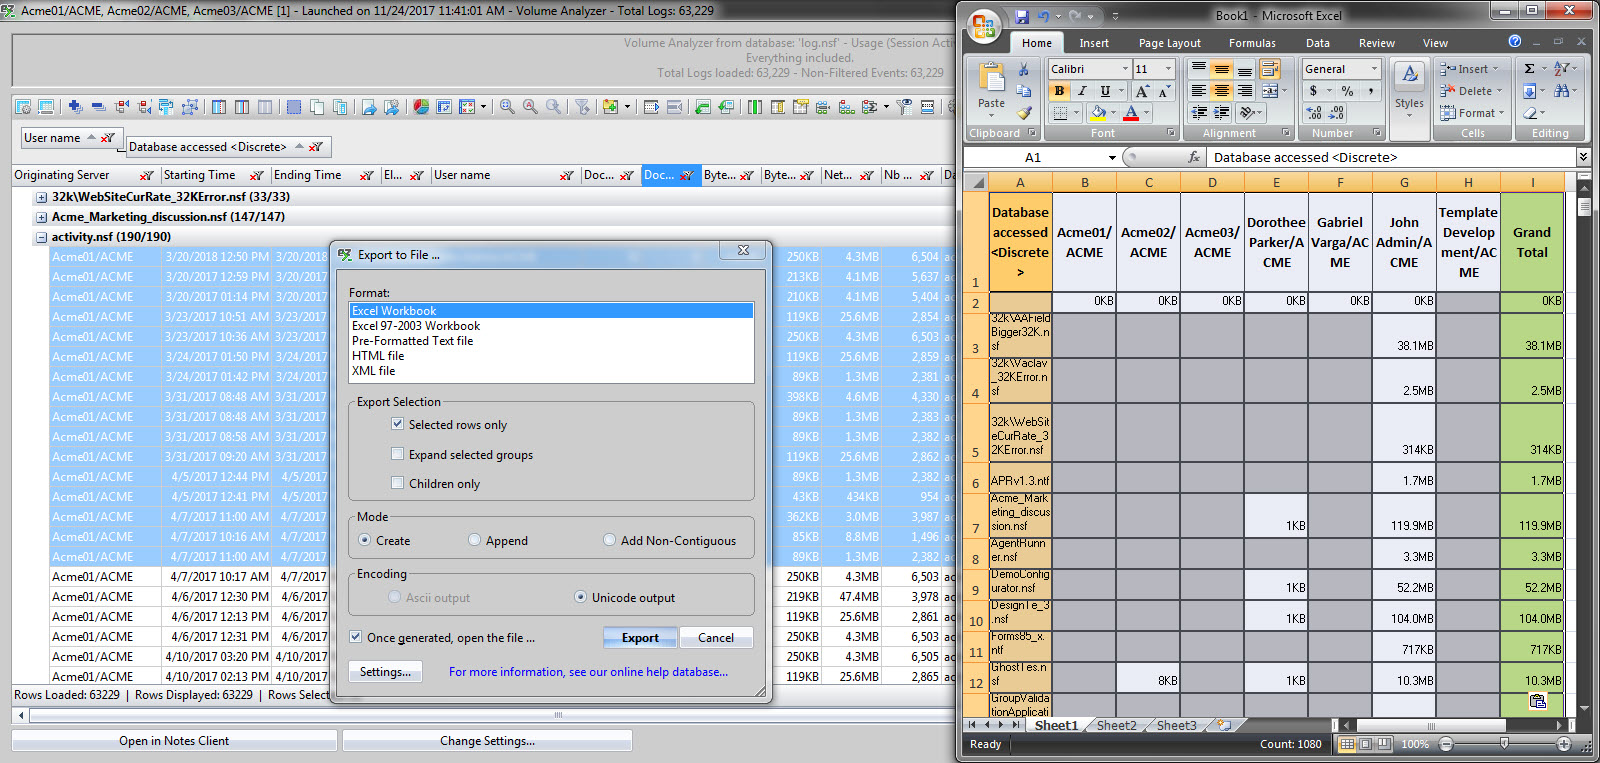The image size is (1600, 763).
Task: Select the Append mode radio button
Action: (475, 540)
